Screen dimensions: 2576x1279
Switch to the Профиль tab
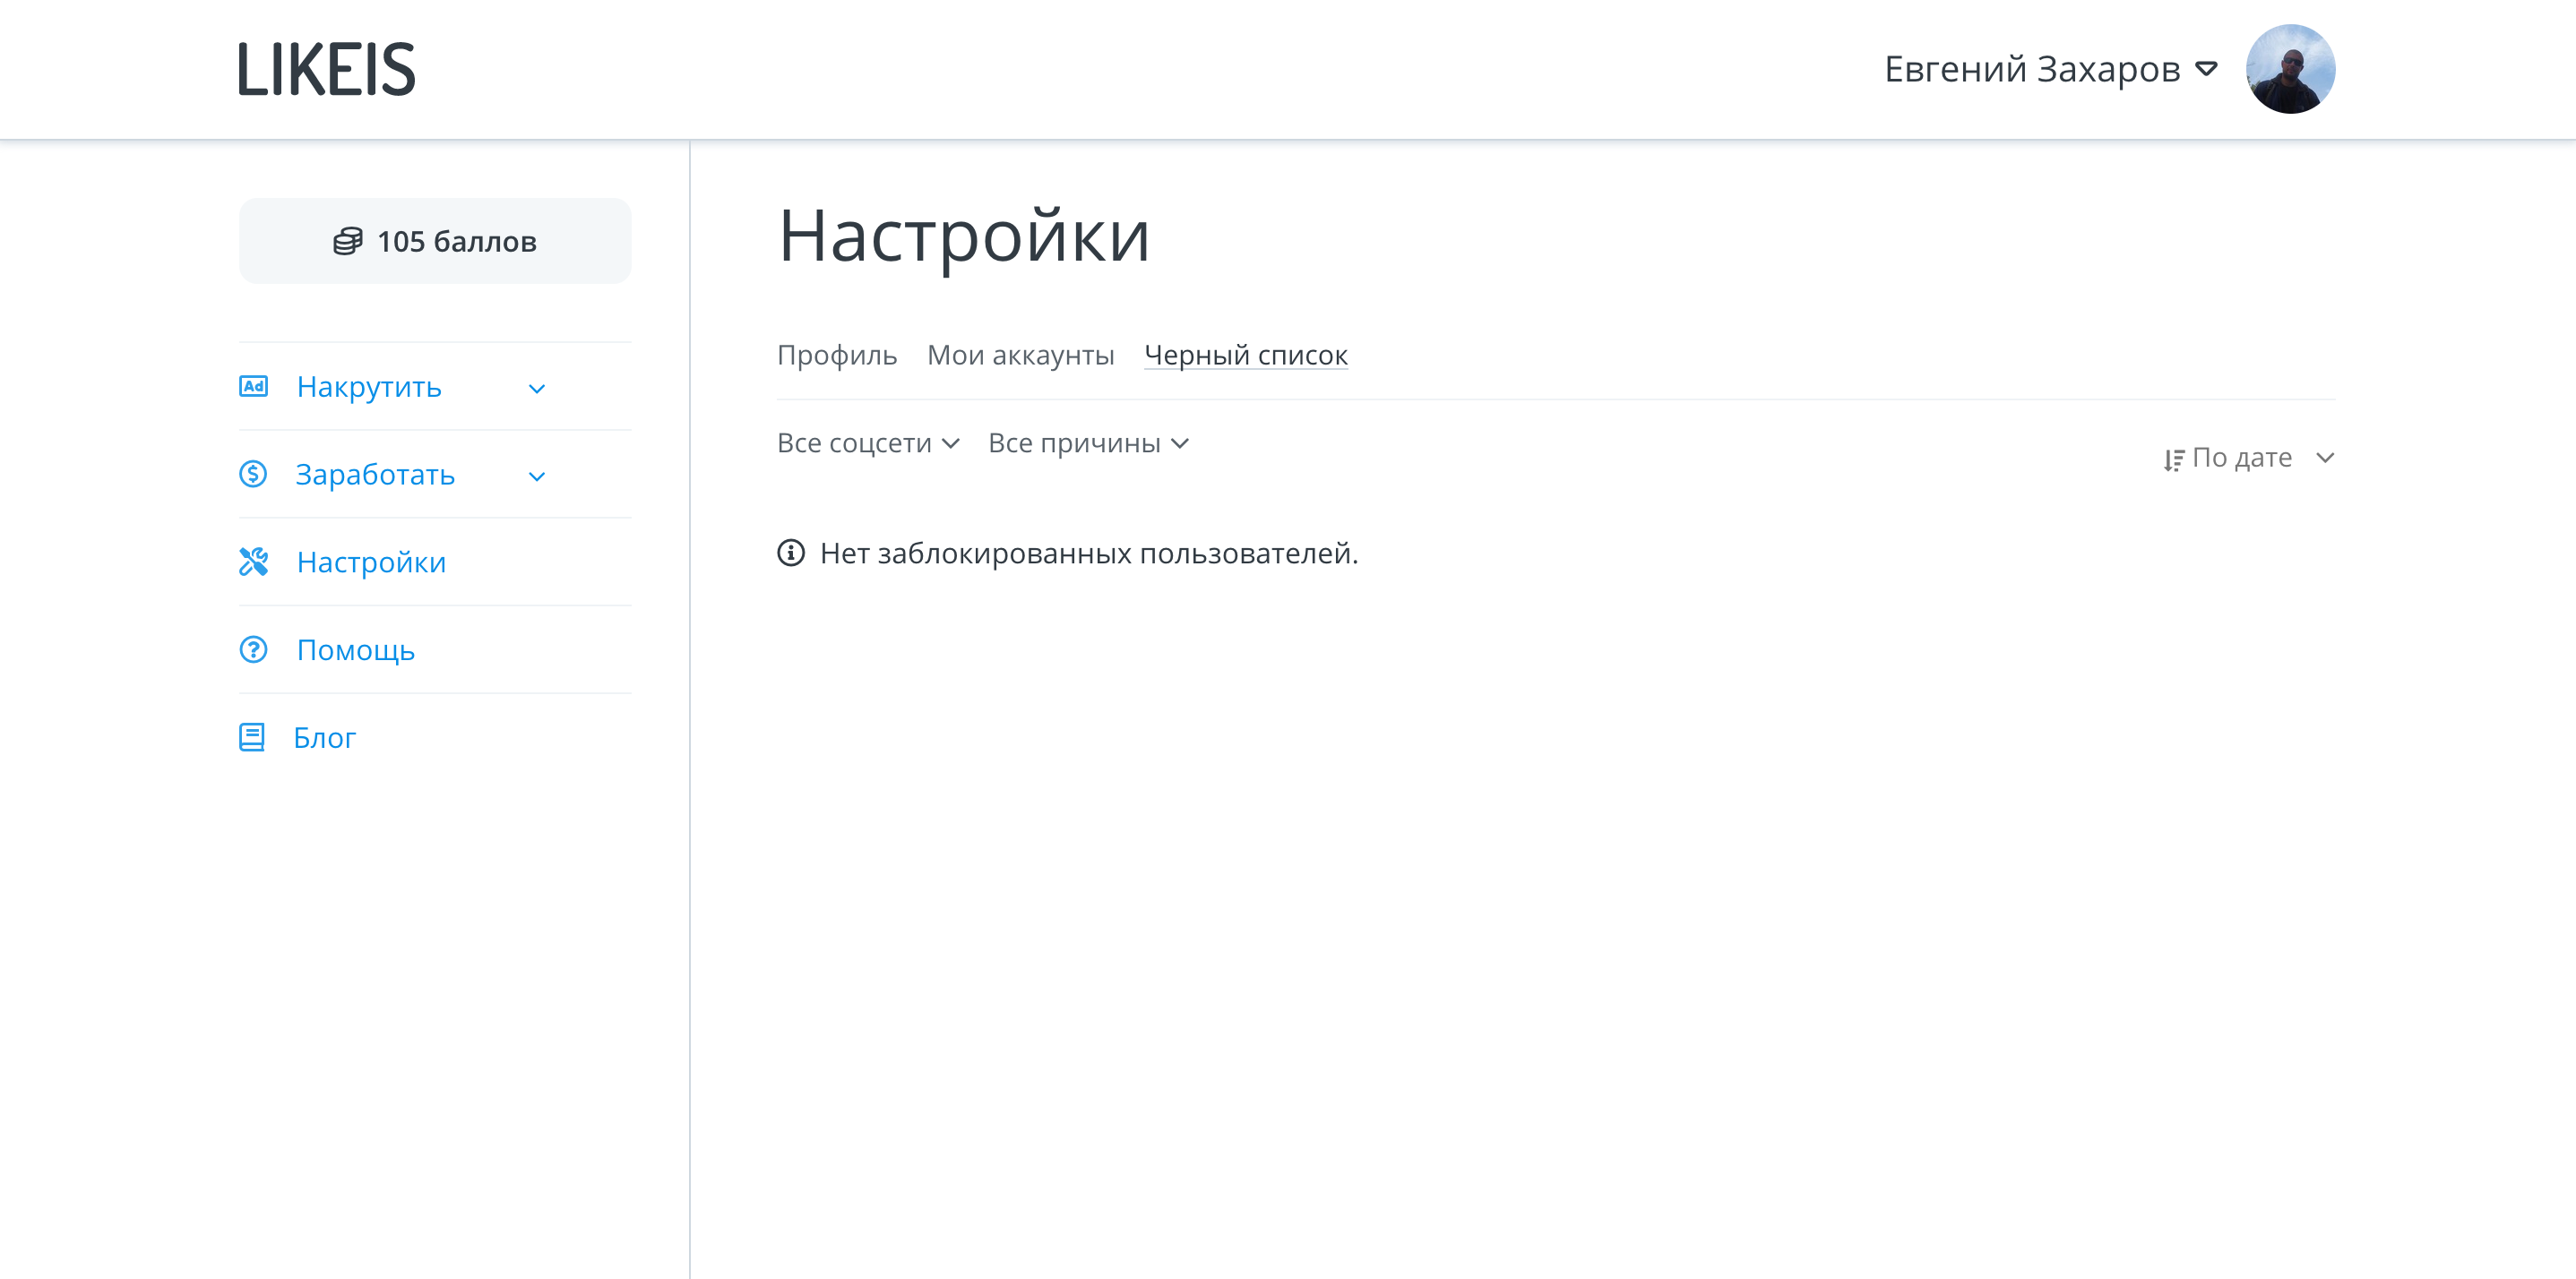837,355
